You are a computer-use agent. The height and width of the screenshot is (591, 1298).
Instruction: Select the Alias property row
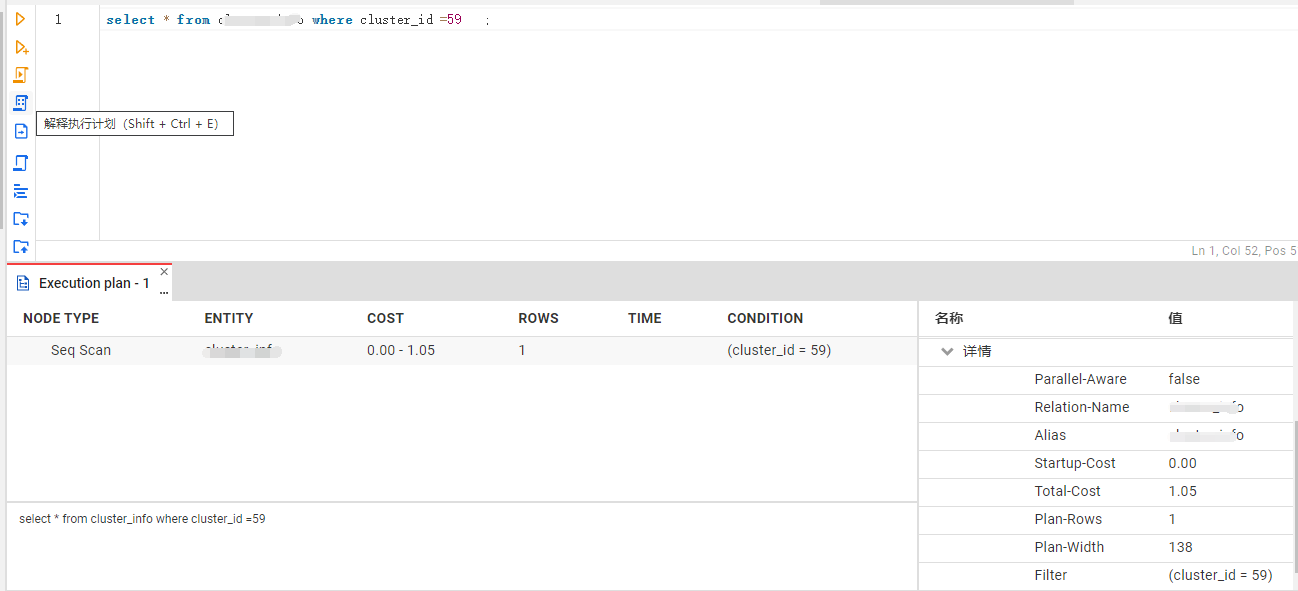point(1105,436)
